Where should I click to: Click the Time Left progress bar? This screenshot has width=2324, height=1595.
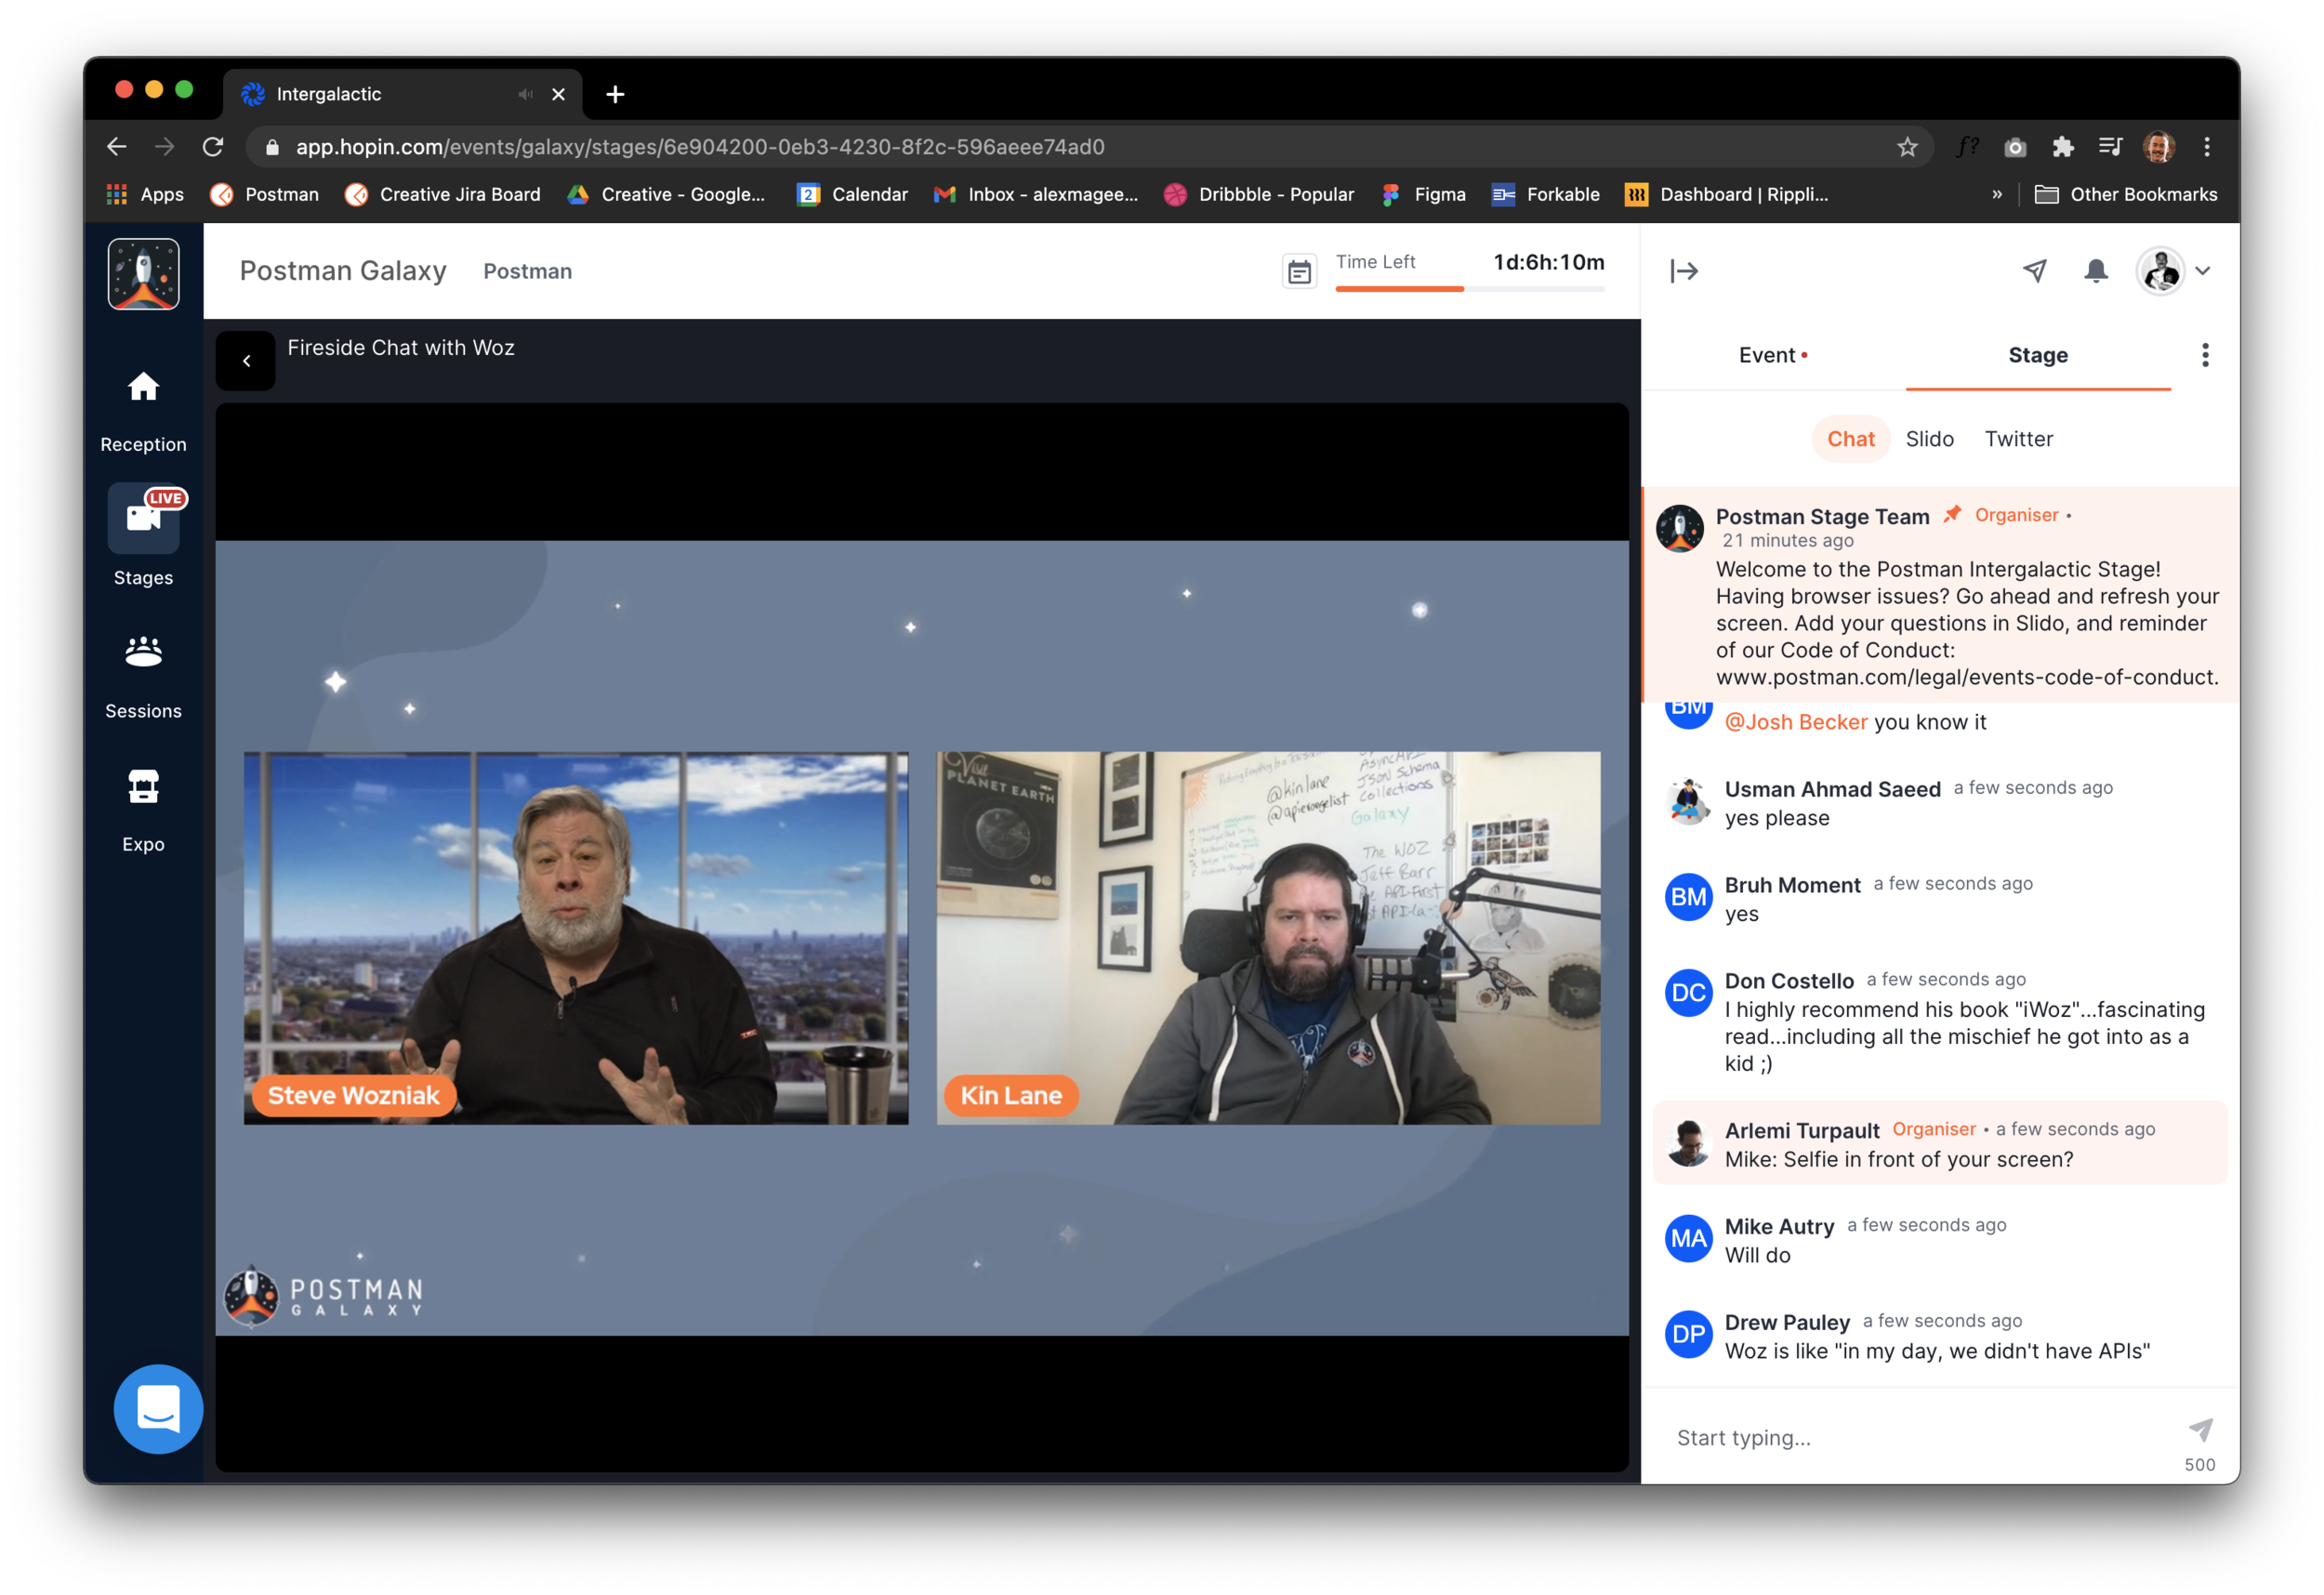pos(1470,289)
